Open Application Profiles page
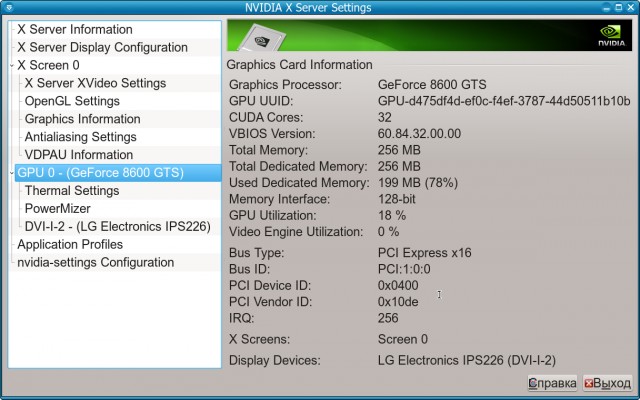The image size is (640, 400). [70, 244]
